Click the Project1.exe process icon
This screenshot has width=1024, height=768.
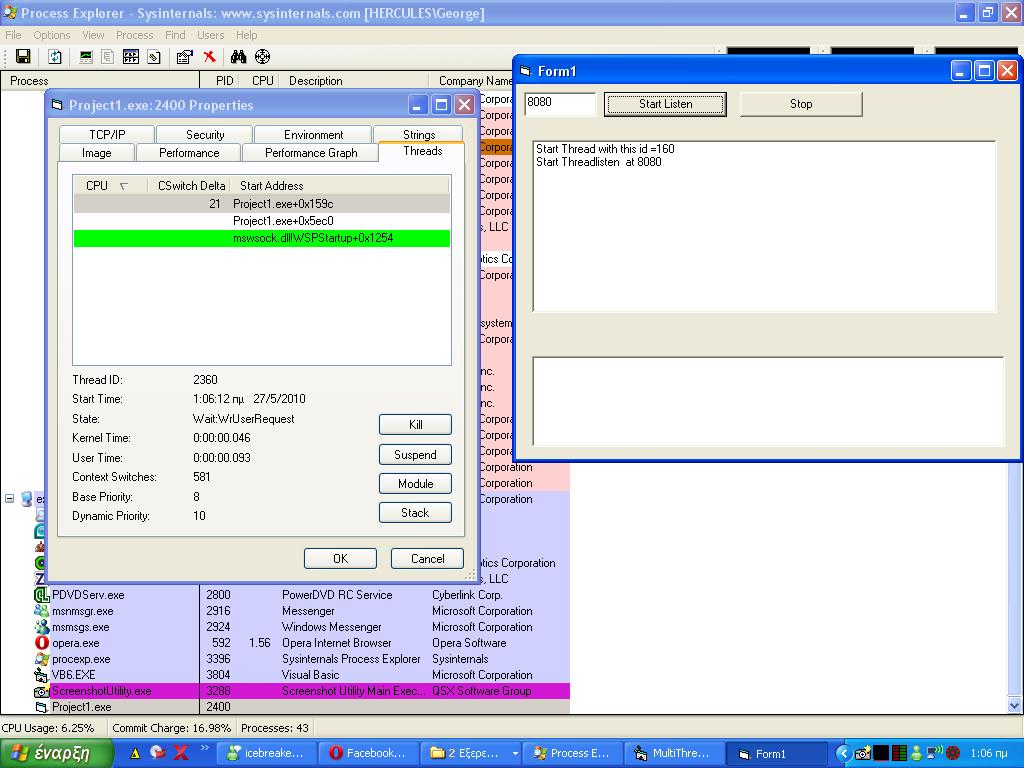point(42,707)
